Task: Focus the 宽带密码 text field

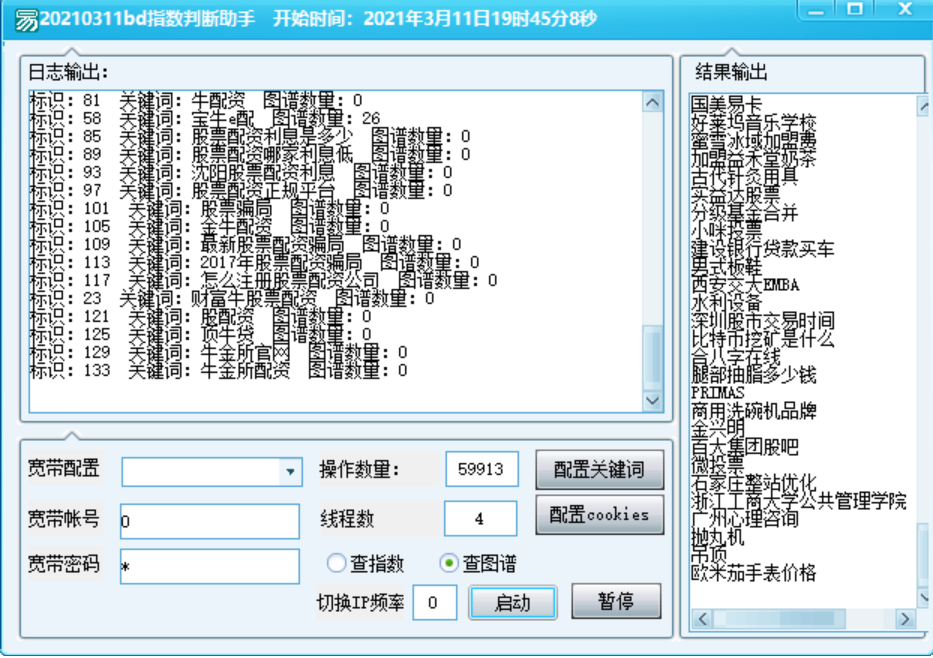Action: click(209, 566)
